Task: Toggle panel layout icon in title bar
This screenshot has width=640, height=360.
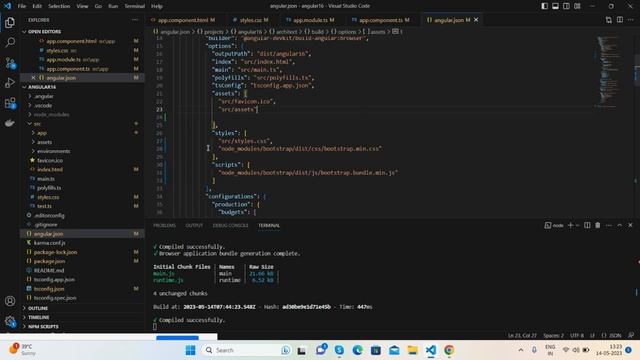Action: point(556,6)
